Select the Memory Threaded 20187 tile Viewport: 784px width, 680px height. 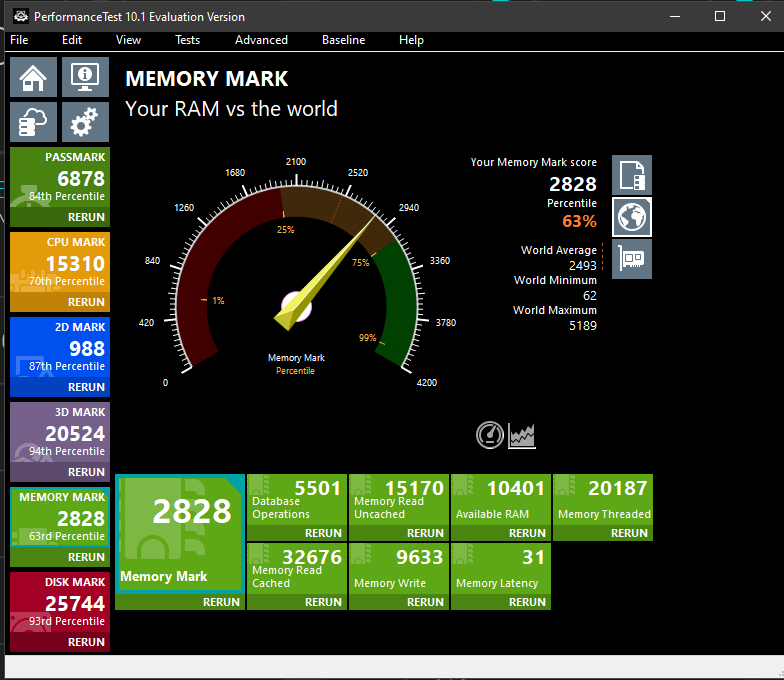coord(603,500)
